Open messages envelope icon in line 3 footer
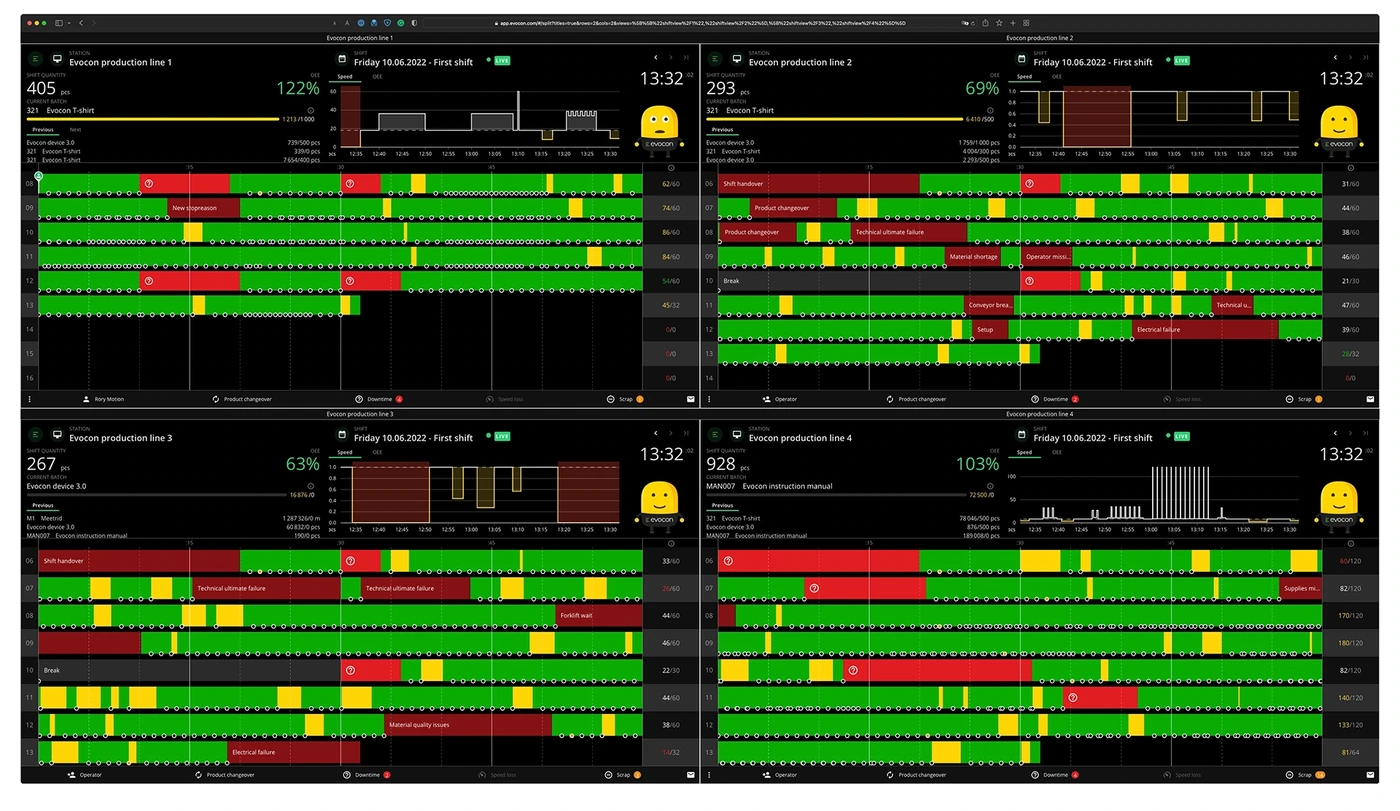The width and height of the screenshot is (1400, 811). 690,775
